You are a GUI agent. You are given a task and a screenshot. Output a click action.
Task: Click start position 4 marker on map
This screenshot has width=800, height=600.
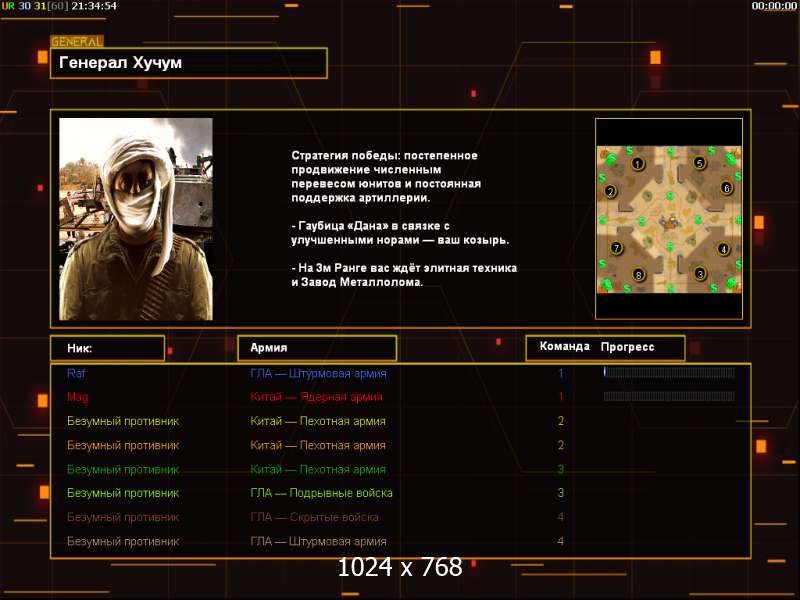pyautogui.click(x=723, y=249)
